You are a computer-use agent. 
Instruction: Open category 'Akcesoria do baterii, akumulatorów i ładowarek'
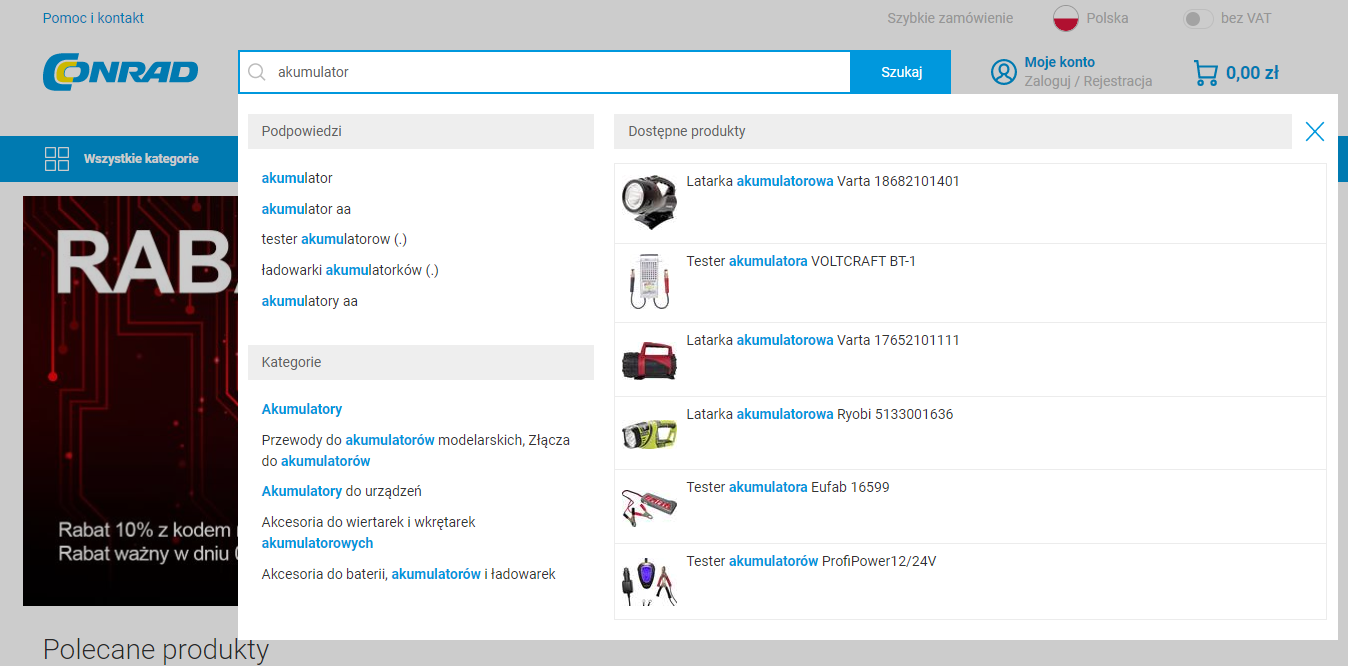pos(408,574)
